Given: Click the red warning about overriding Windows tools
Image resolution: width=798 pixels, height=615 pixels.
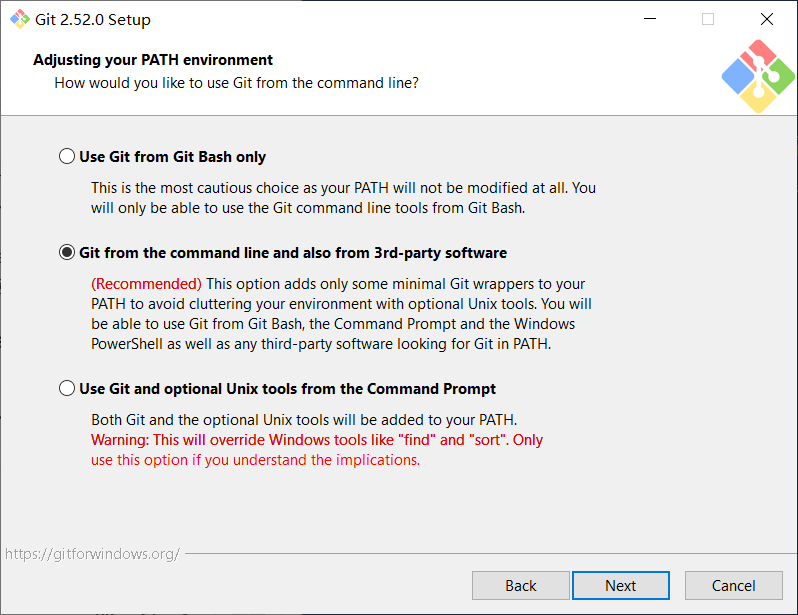Looking at the screenshot, I should (316, 440).
